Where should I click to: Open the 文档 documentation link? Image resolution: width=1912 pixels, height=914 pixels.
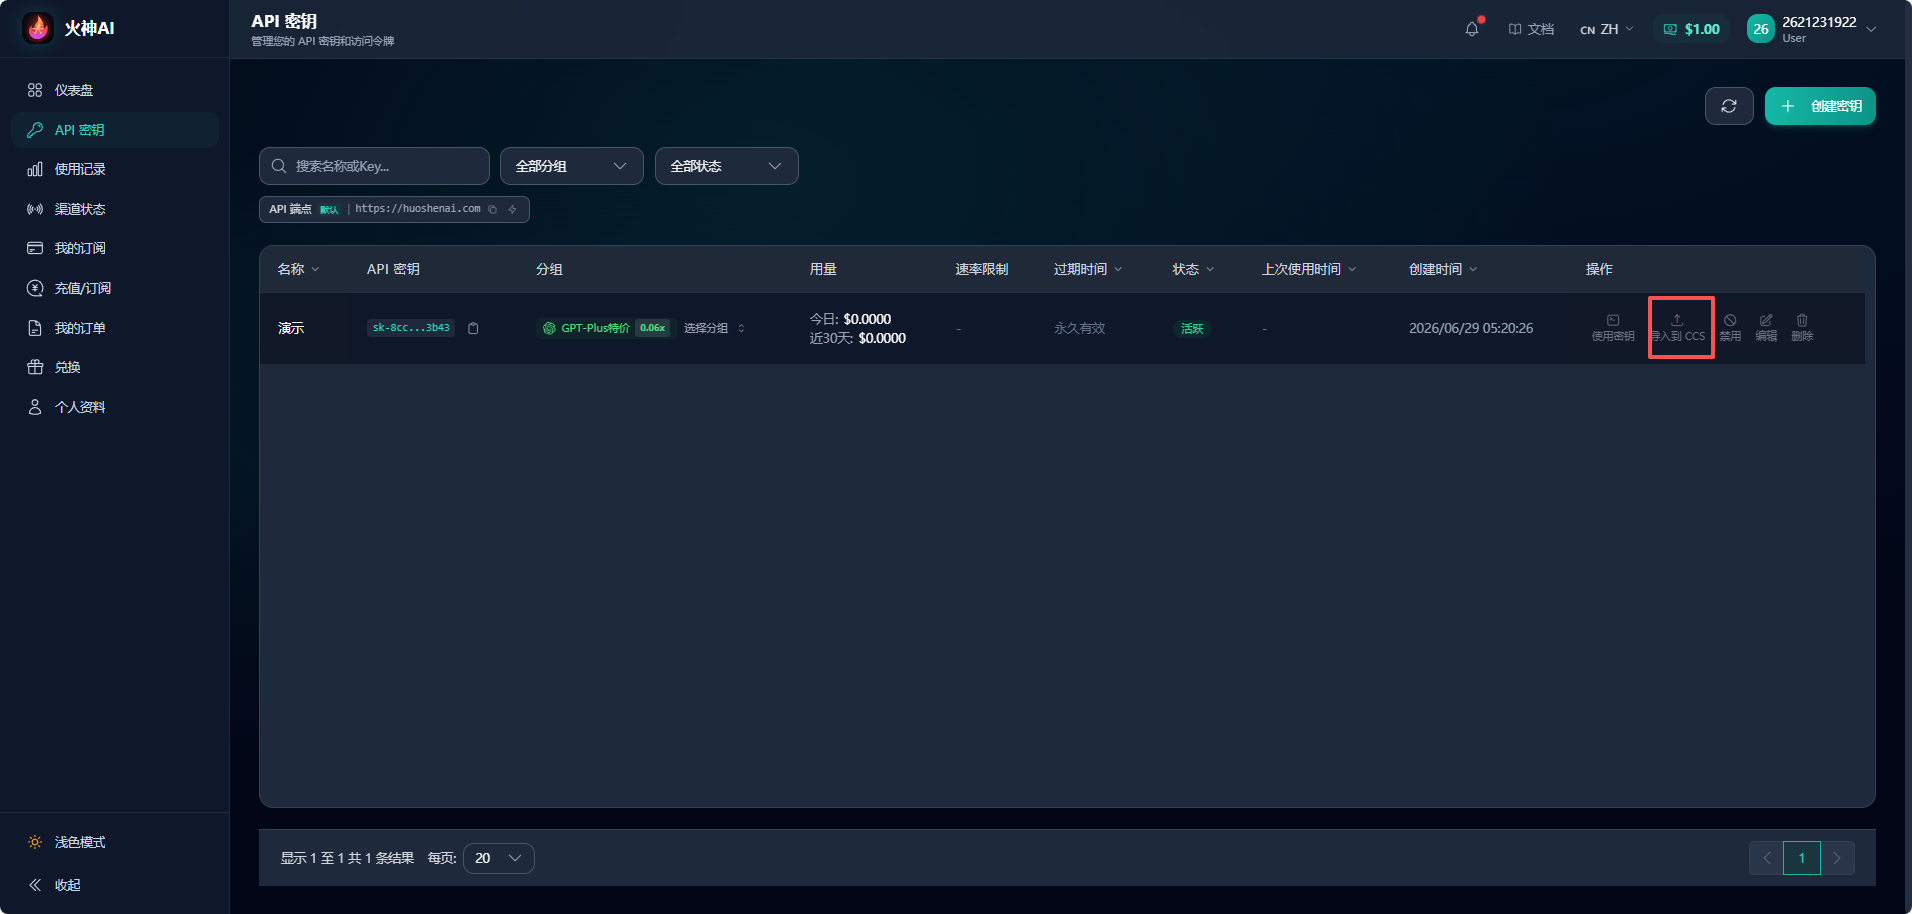1531,29
